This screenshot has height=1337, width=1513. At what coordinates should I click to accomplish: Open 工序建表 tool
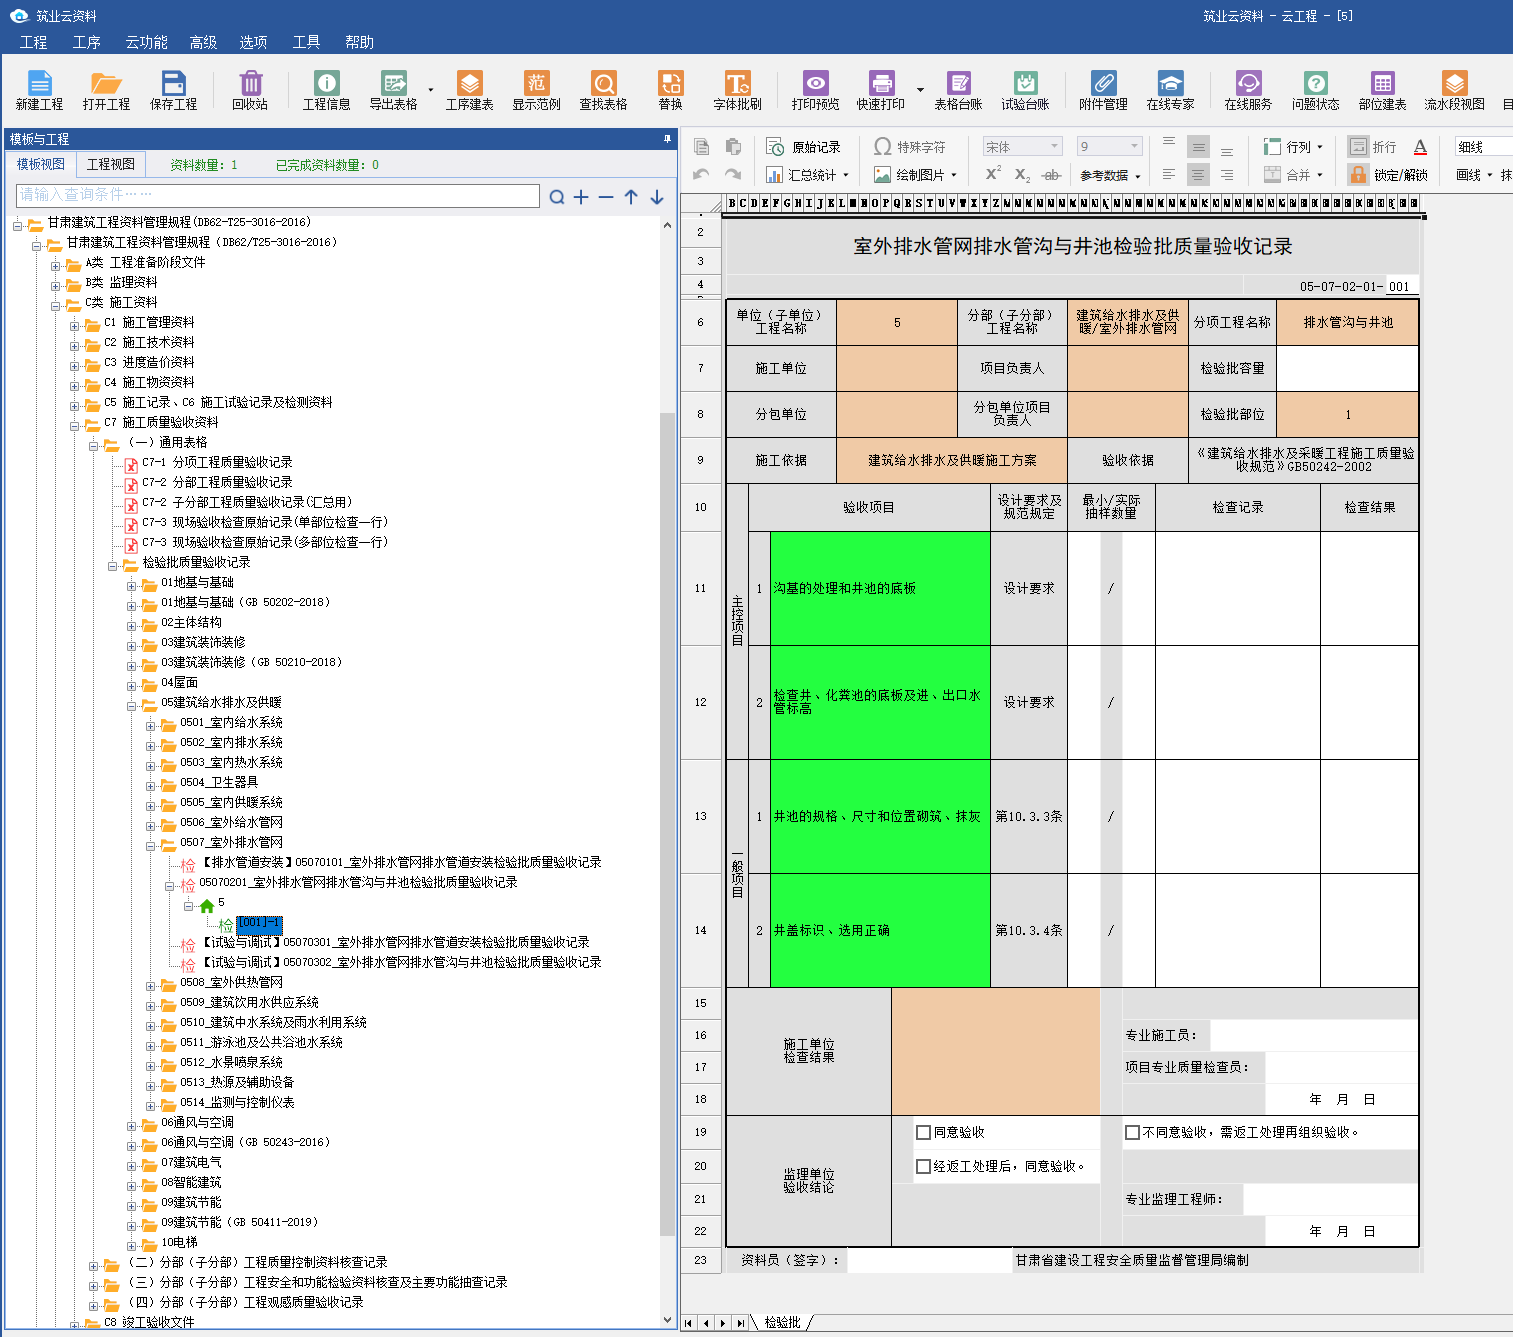tap(470, 90)
